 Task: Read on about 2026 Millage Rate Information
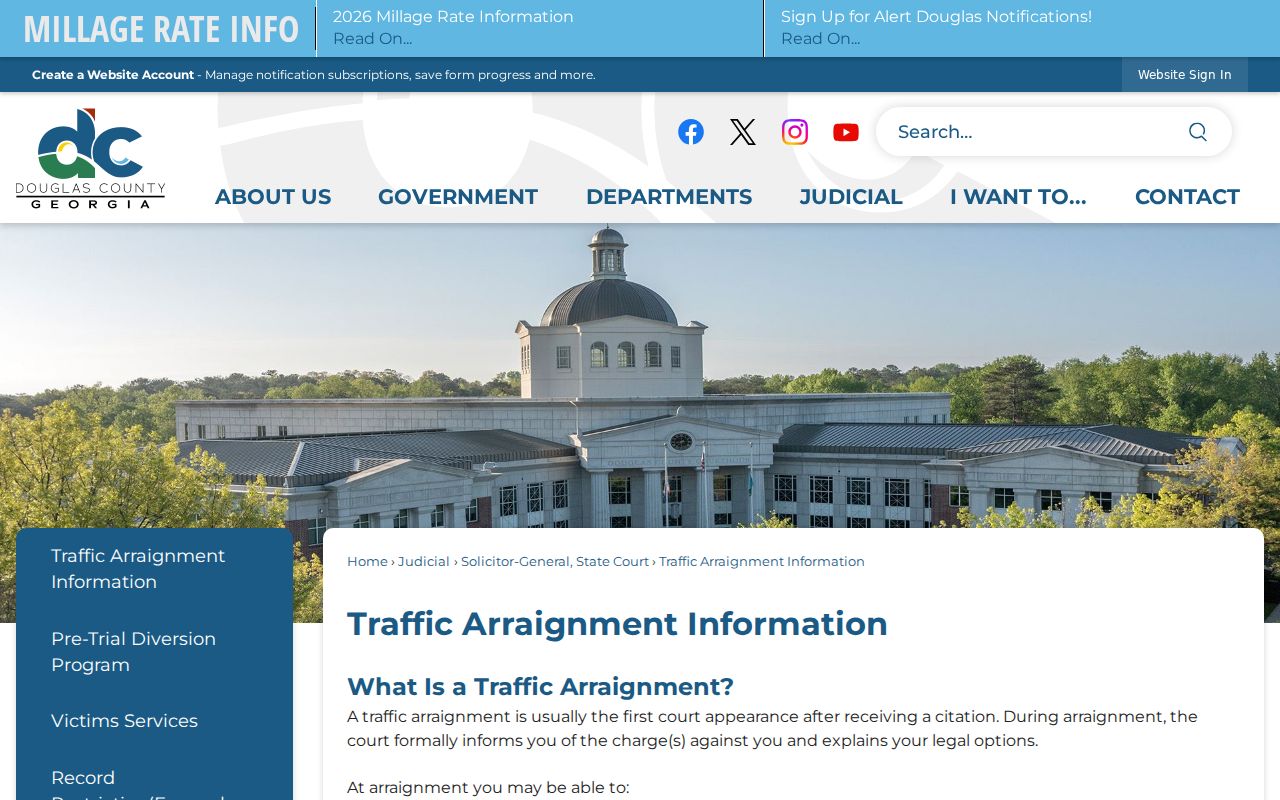pos(372,39)
